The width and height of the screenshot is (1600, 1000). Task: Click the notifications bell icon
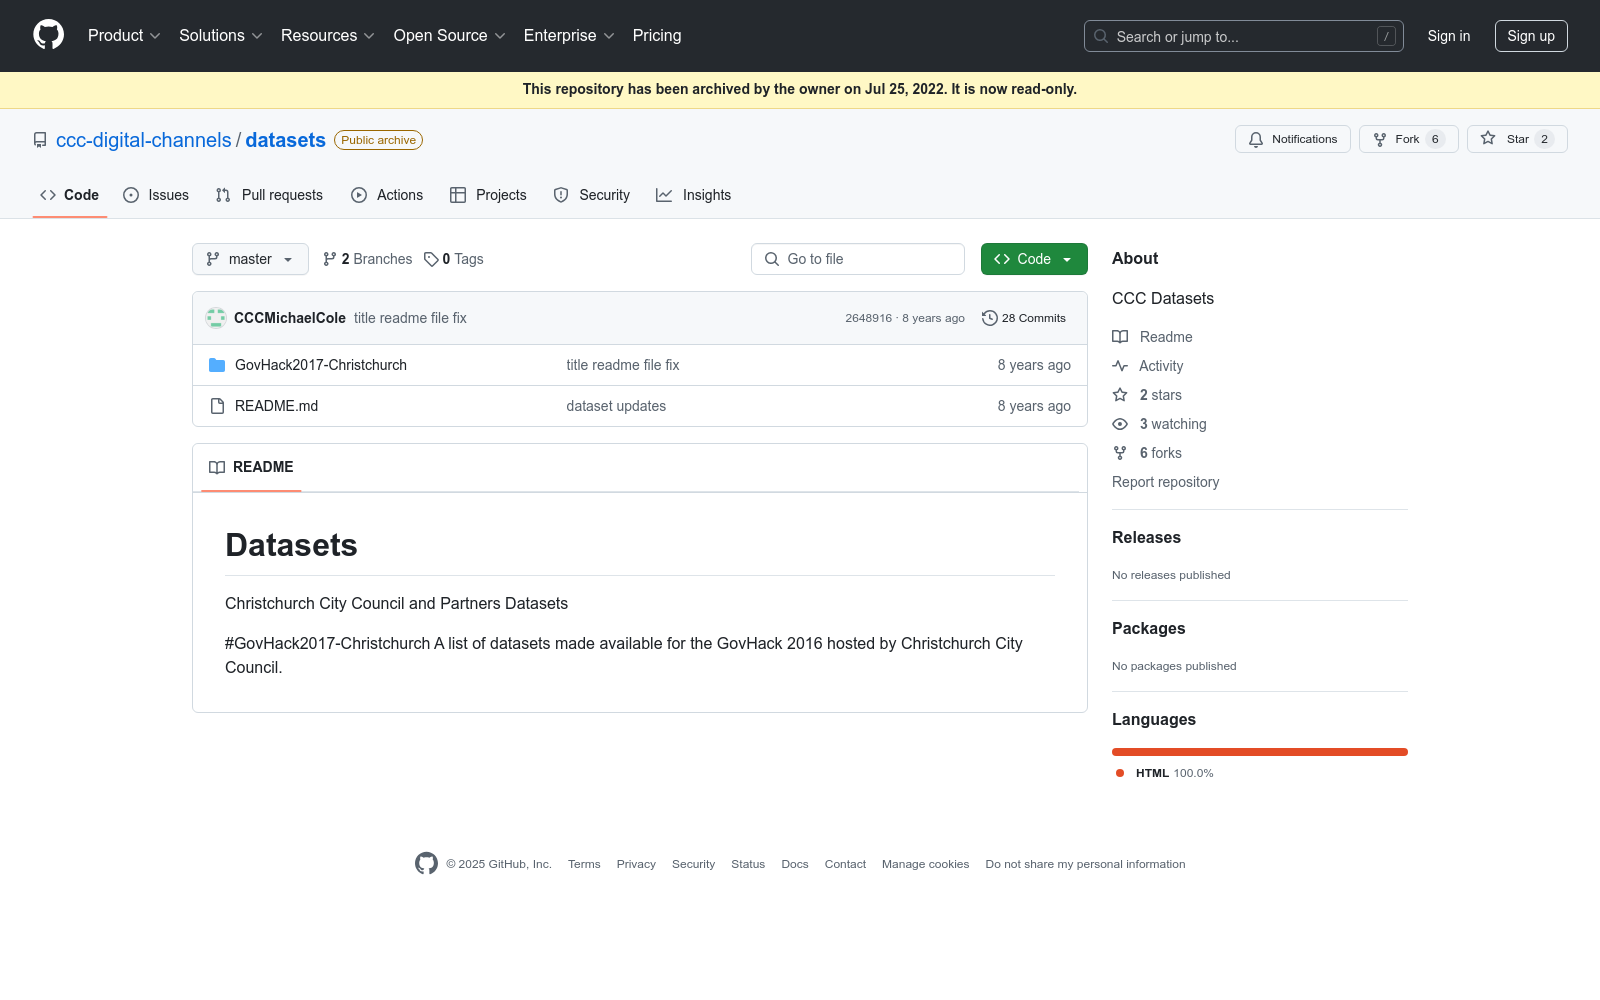(1256, 139)
